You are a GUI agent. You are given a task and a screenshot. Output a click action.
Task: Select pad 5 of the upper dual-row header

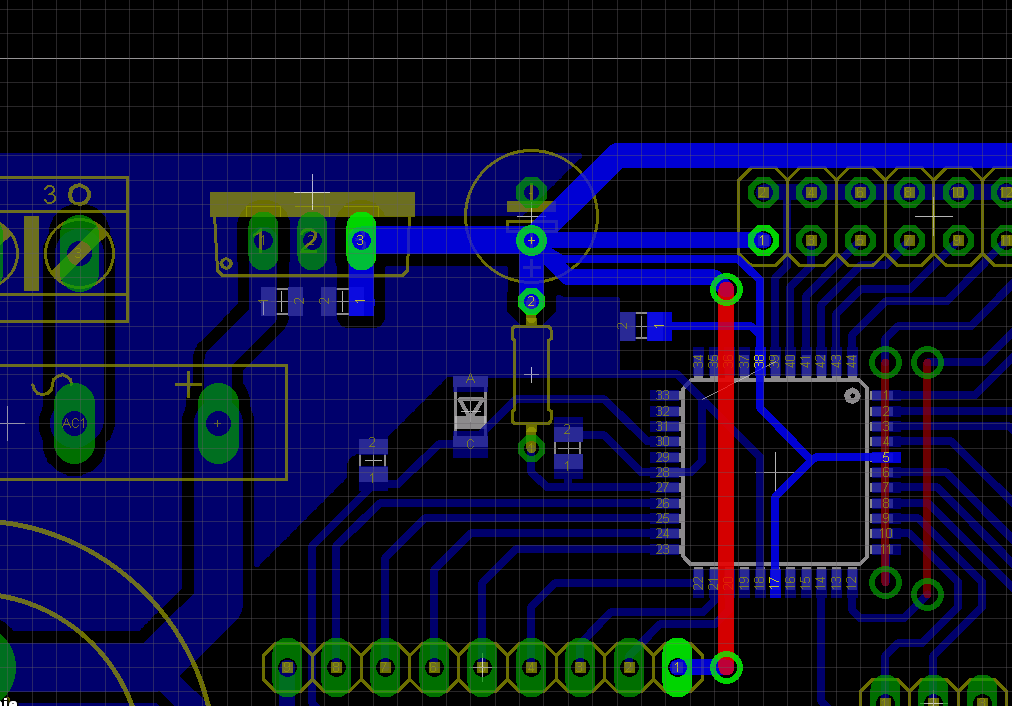point(860,241)
